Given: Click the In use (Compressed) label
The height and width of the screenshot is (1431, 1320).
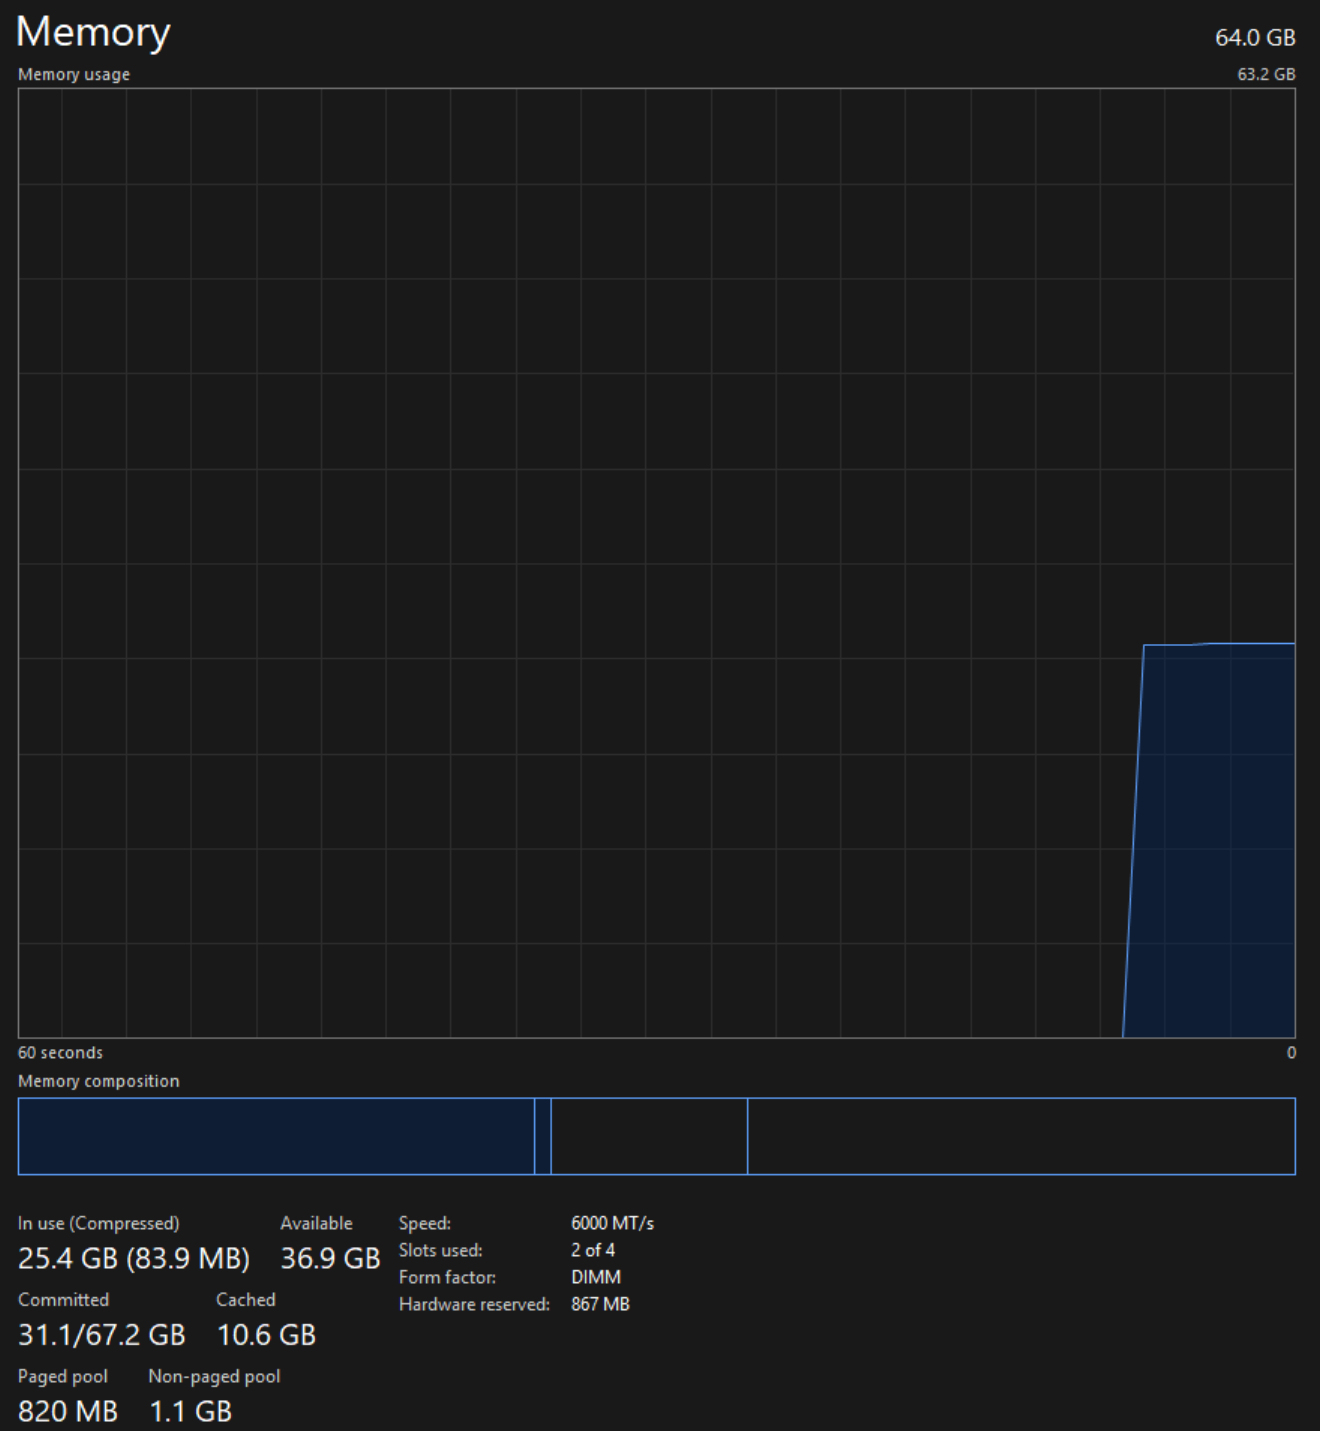Looking at the screenshot, I should pos(99,1223).
